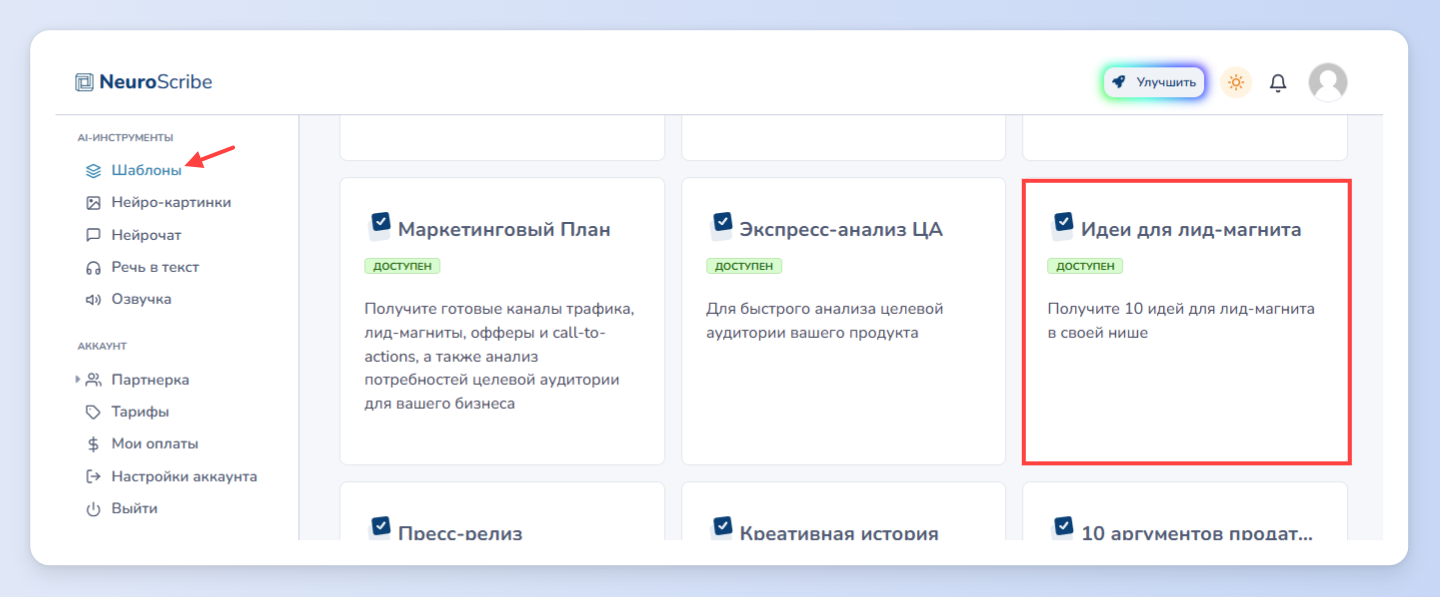This screenshot has width=1440, height=597.
Task: Click ДОСТУПЕН badge on Экспресс-анализ ЦА
Action: (744, 266)
